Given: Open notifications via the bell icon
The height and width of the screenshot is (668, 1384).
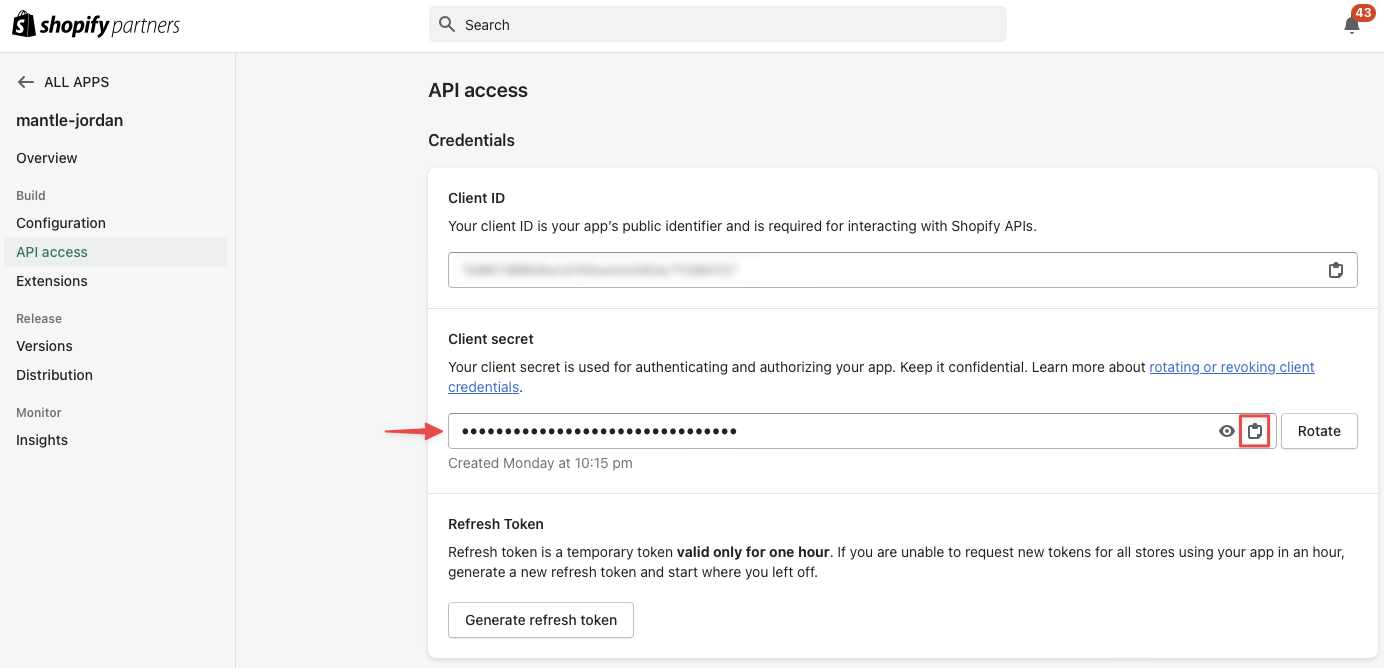Looking at the screenshot, I should click(x=1352, y=24).
